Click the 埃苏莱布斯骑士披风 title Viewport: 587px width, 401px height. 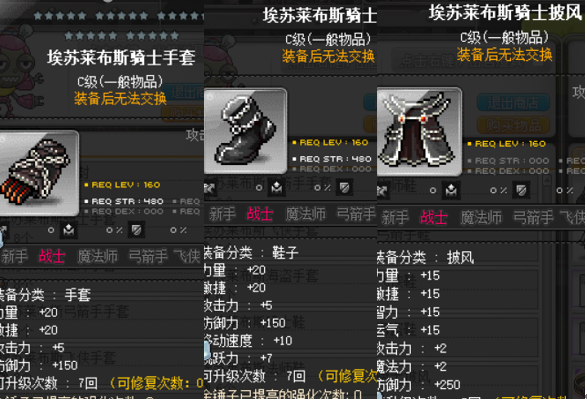click(x=505, y=13)
